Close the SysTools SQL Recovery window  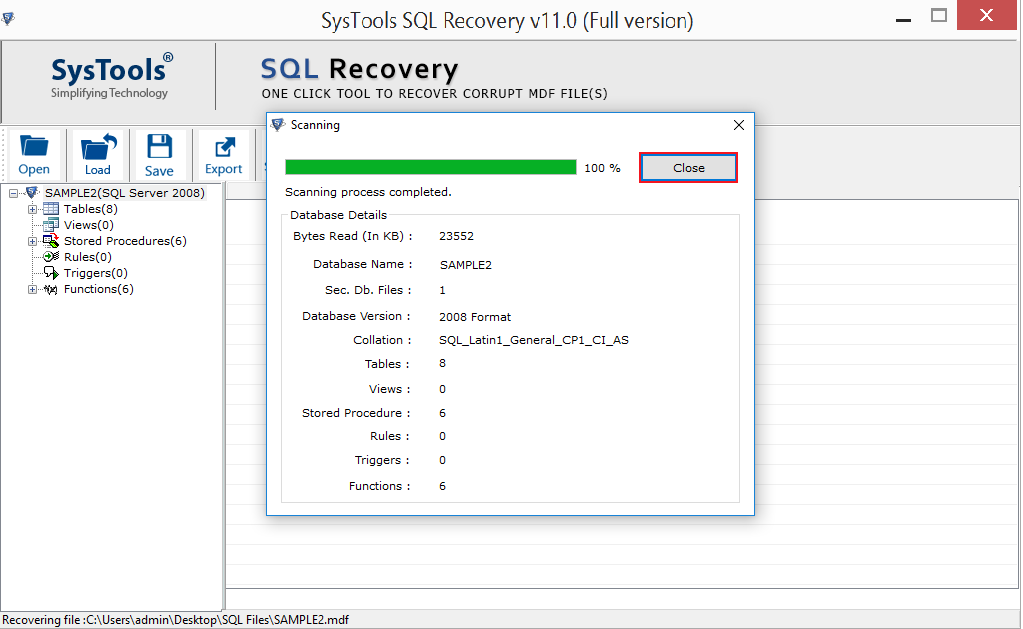point(986,15)
